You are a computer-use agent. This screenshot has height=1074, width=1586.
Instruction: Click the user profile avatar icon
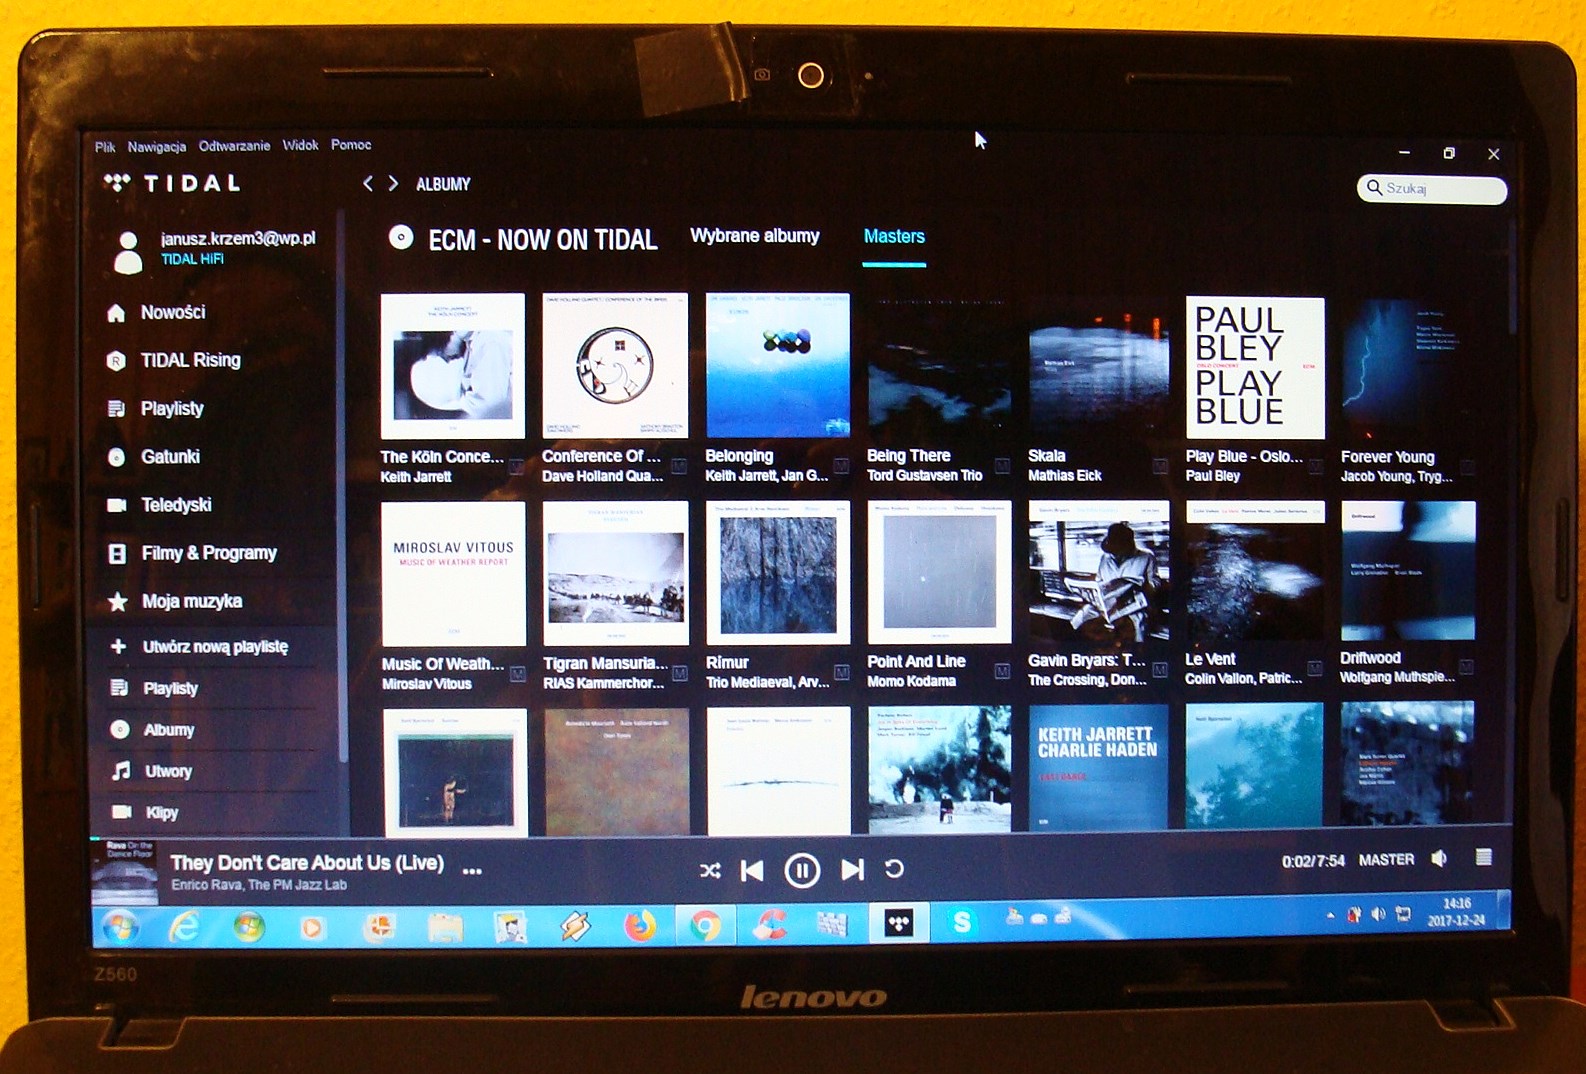coord(129,252)
